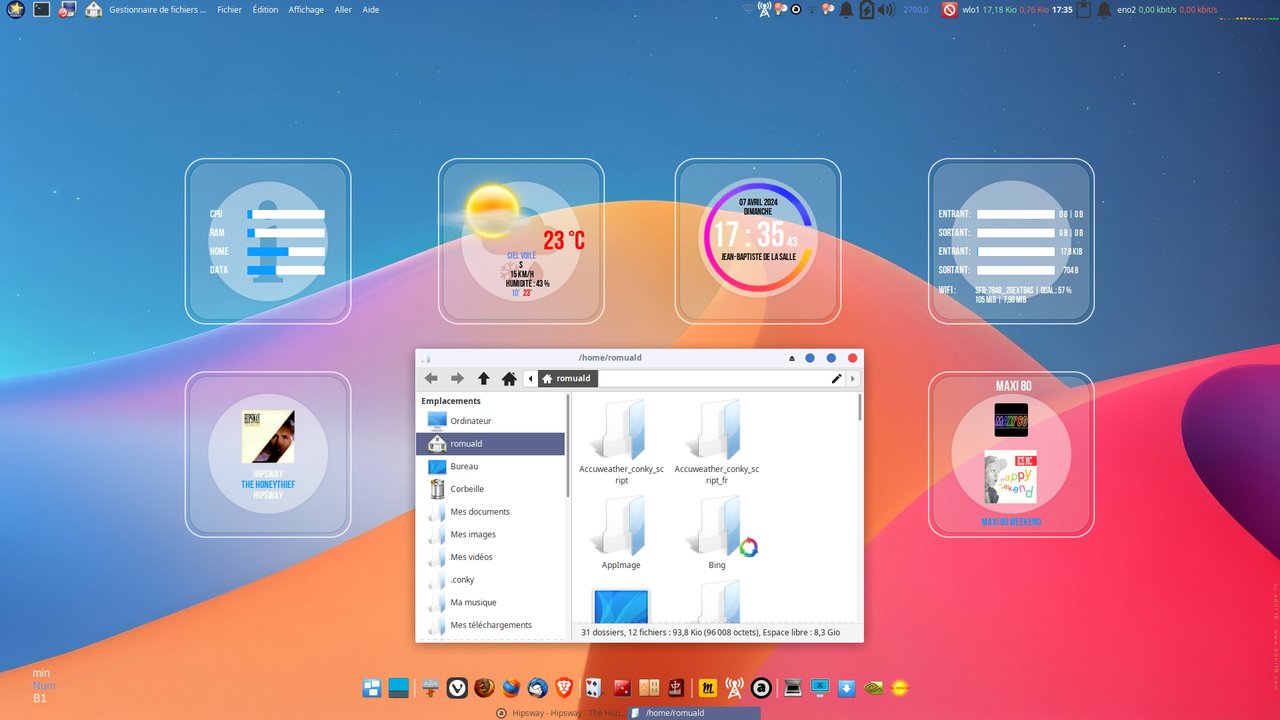Open the battery tray indicator
This screenshot has width=1280, height=720.
pos(866,10)
